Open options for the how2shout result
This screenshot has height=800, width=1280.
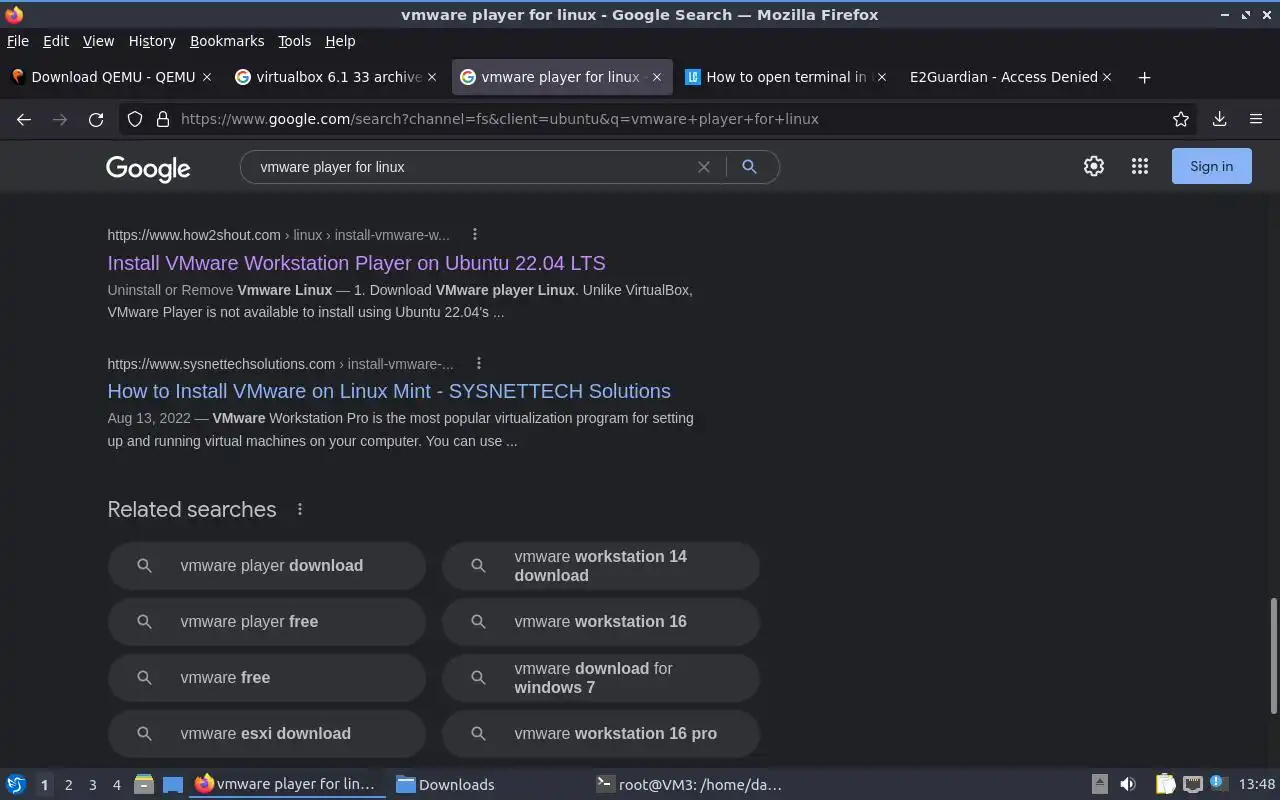[x=475, y=234]
